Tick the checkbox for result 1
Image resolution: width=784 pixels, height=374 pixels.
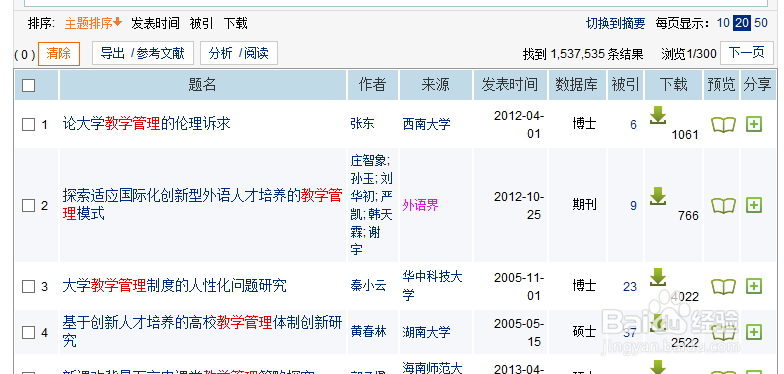pos(28,124)
